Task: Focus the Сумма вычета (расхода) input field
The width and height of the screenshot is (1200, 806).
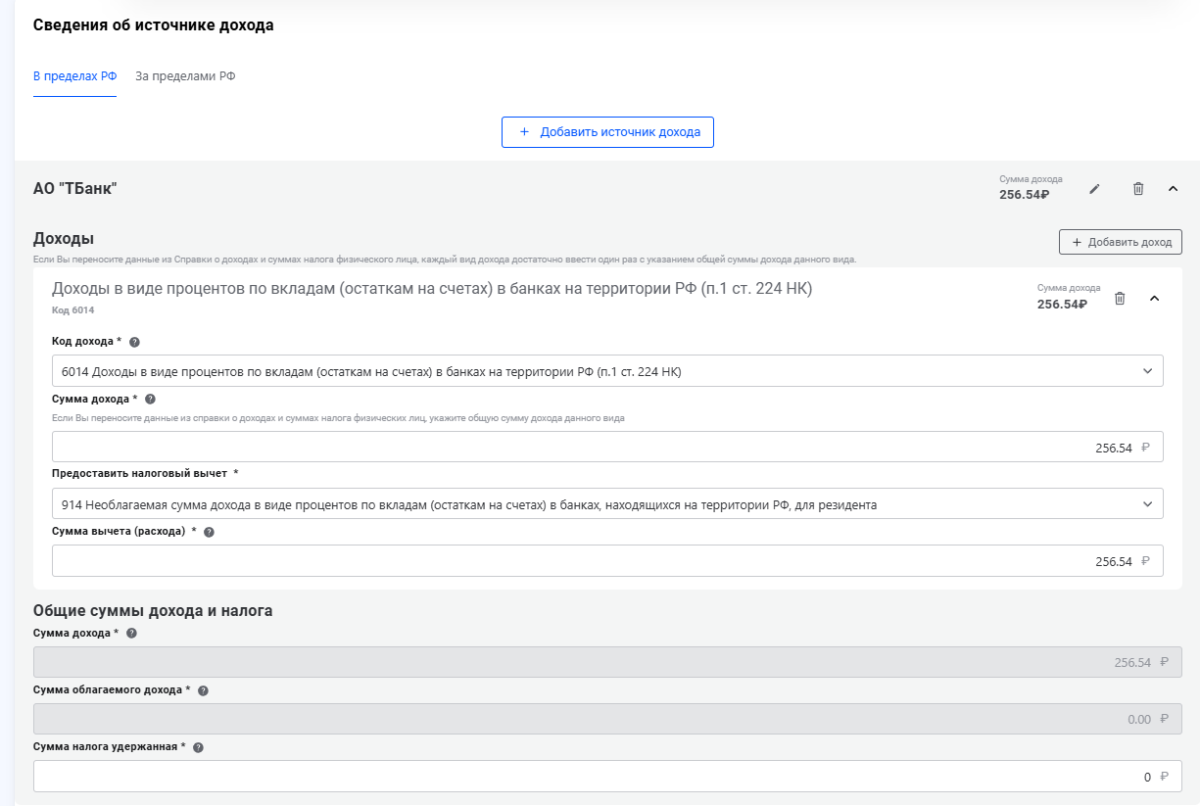Action: pyautogui.click(x=607, y=561)
